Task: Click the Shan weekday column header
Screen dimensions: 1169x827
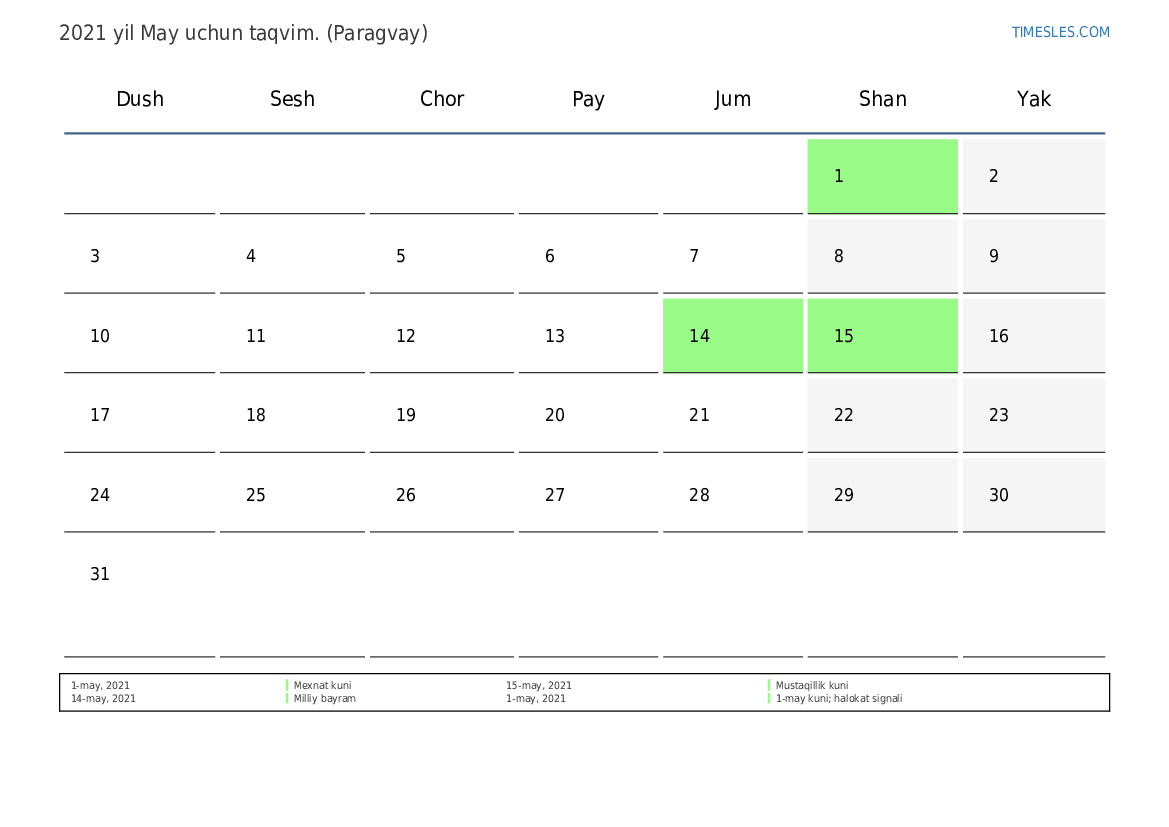Action: click(x=882, y=99)
